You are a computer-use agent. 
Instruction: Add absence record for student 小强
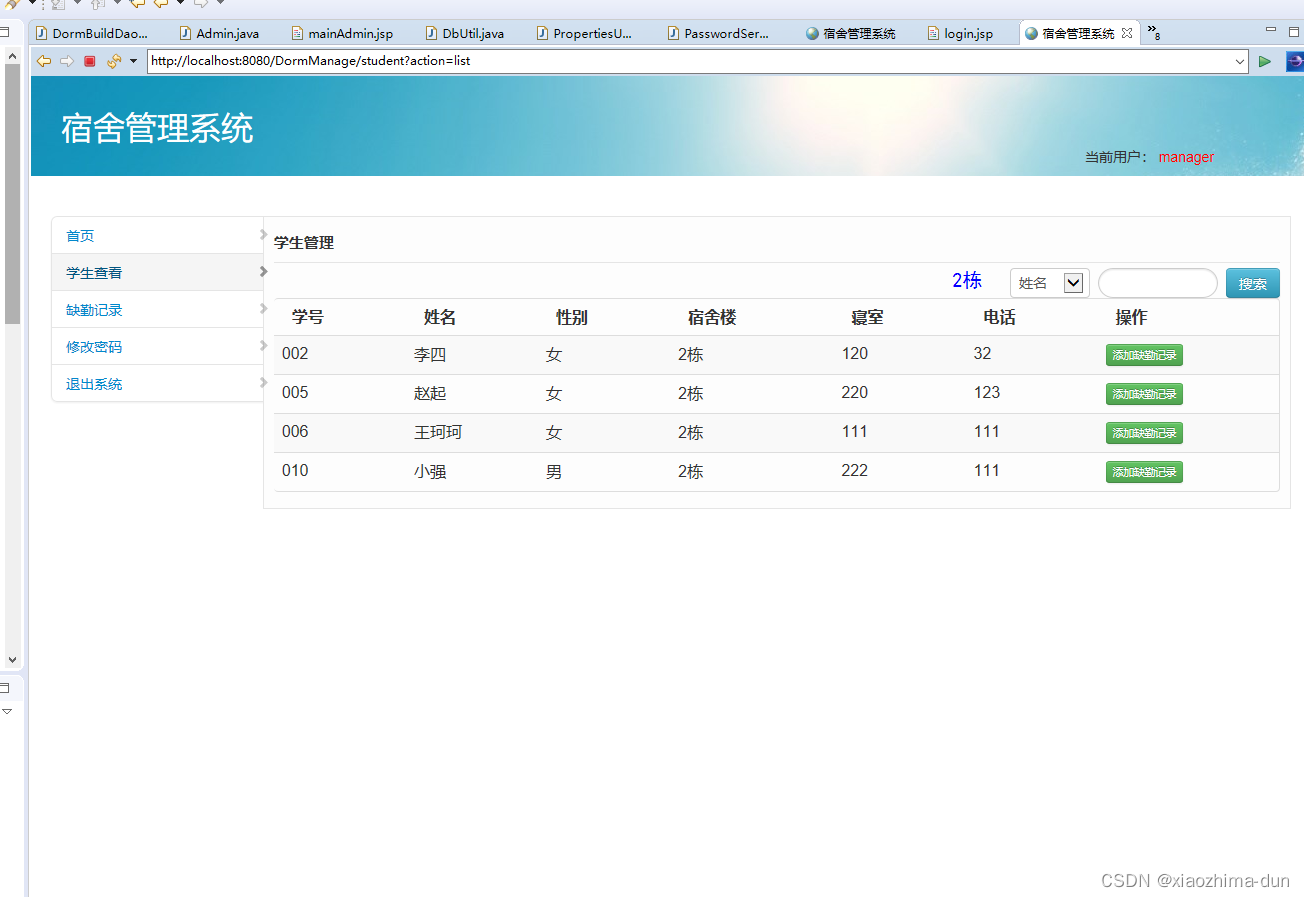point(1144,472)
